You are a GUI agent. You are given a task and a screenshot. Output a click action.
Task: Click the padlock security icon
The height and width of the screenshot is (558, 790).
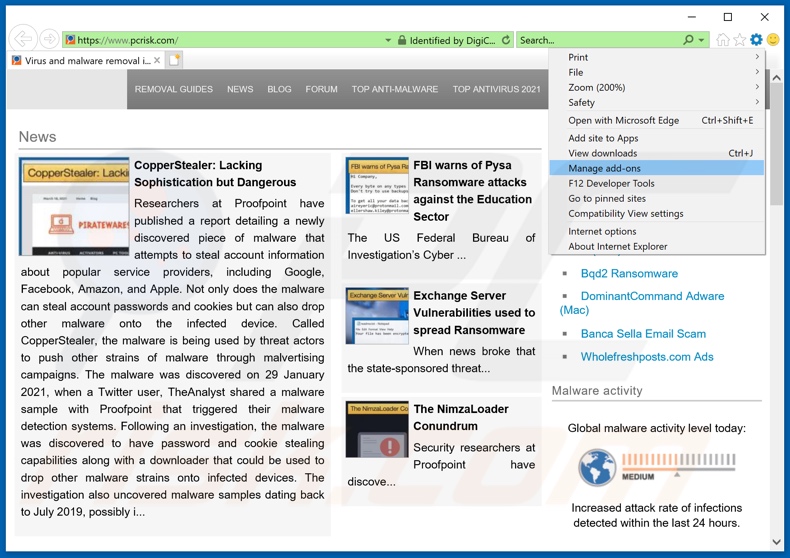(x=402, y=40)
